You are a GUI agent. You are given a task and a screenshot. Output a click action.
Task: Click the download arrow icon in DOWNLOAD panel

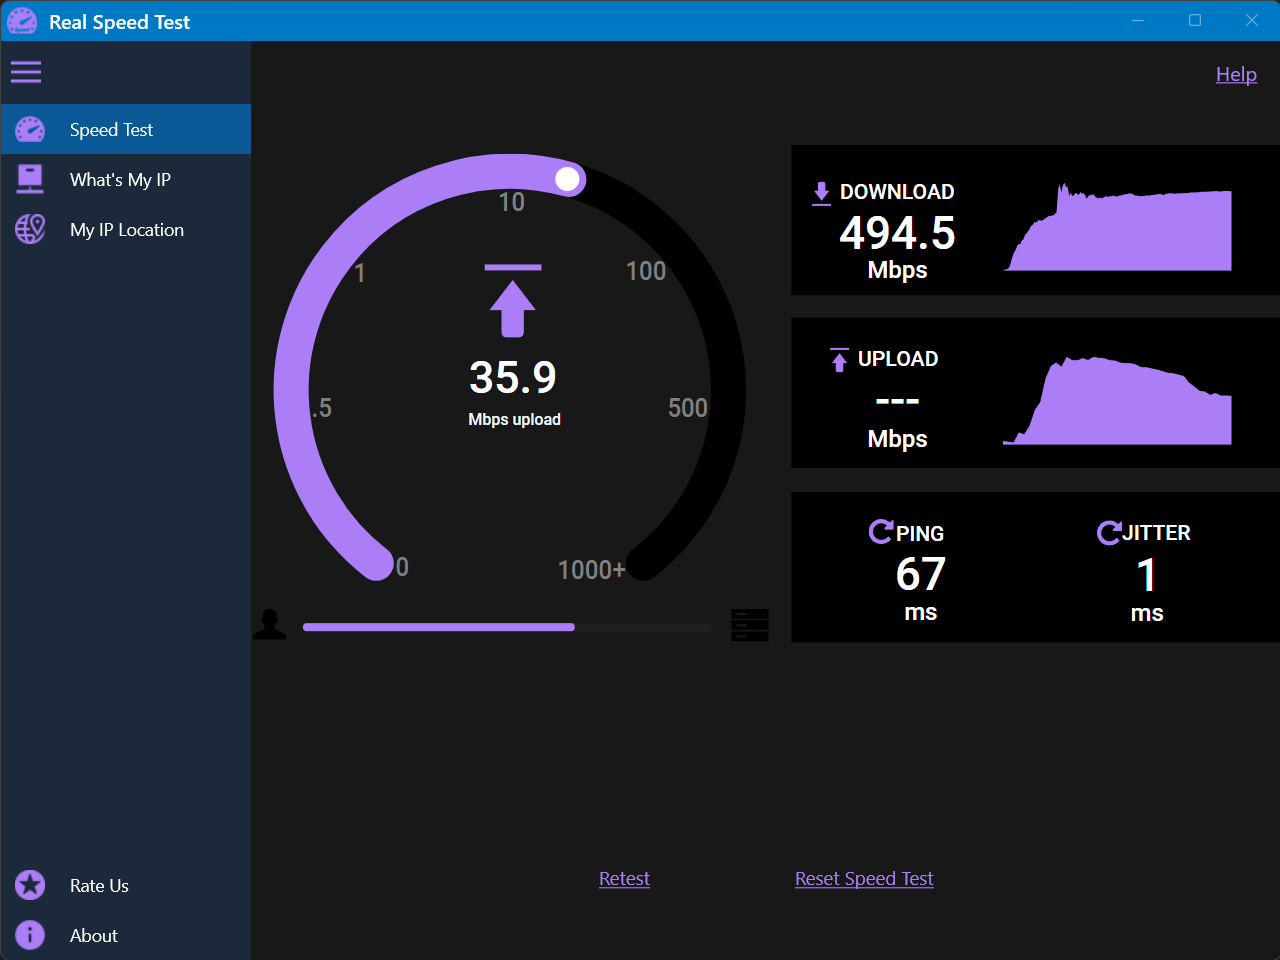click(x=821, y=191)
